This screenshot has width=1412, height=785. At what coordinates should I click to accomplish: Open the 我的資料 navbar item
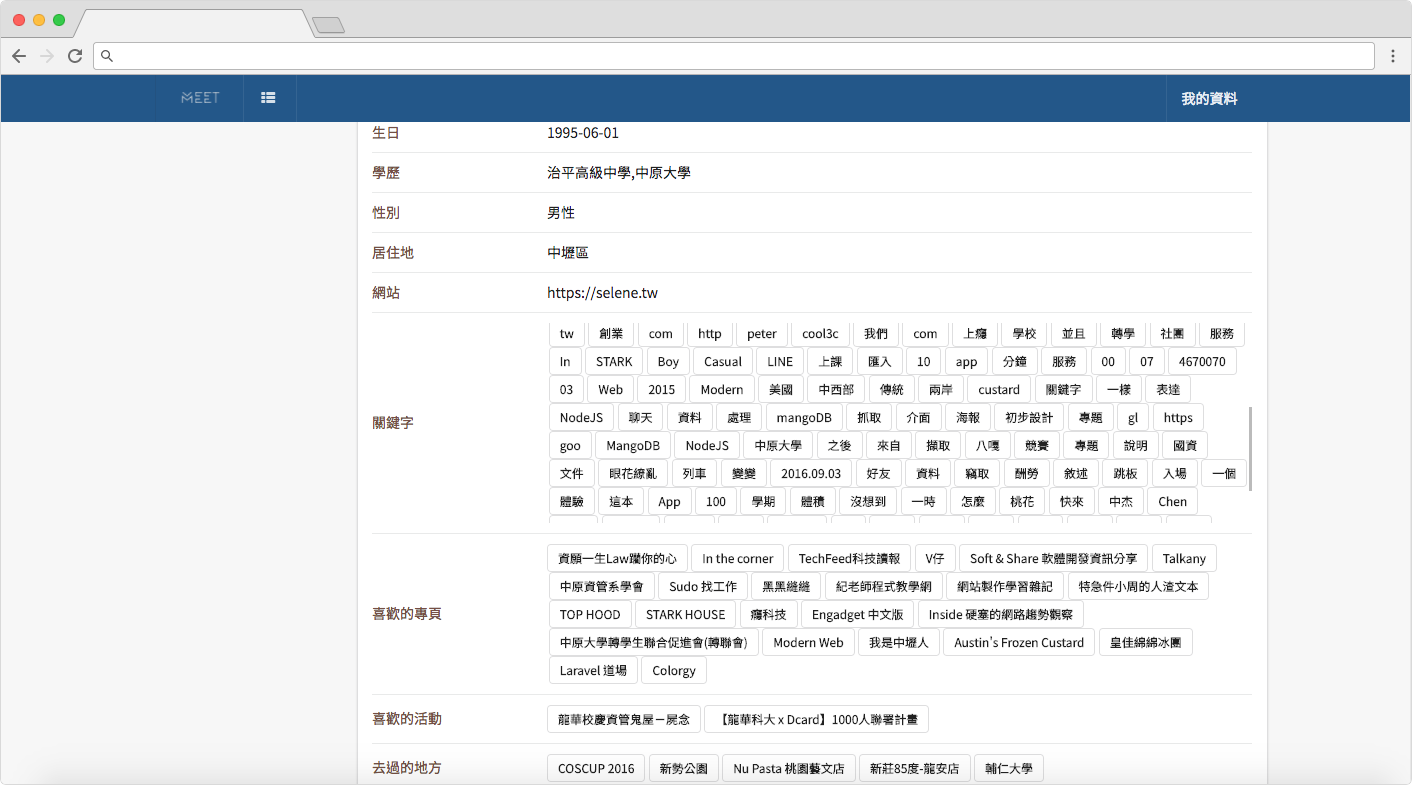(1209, 99)
